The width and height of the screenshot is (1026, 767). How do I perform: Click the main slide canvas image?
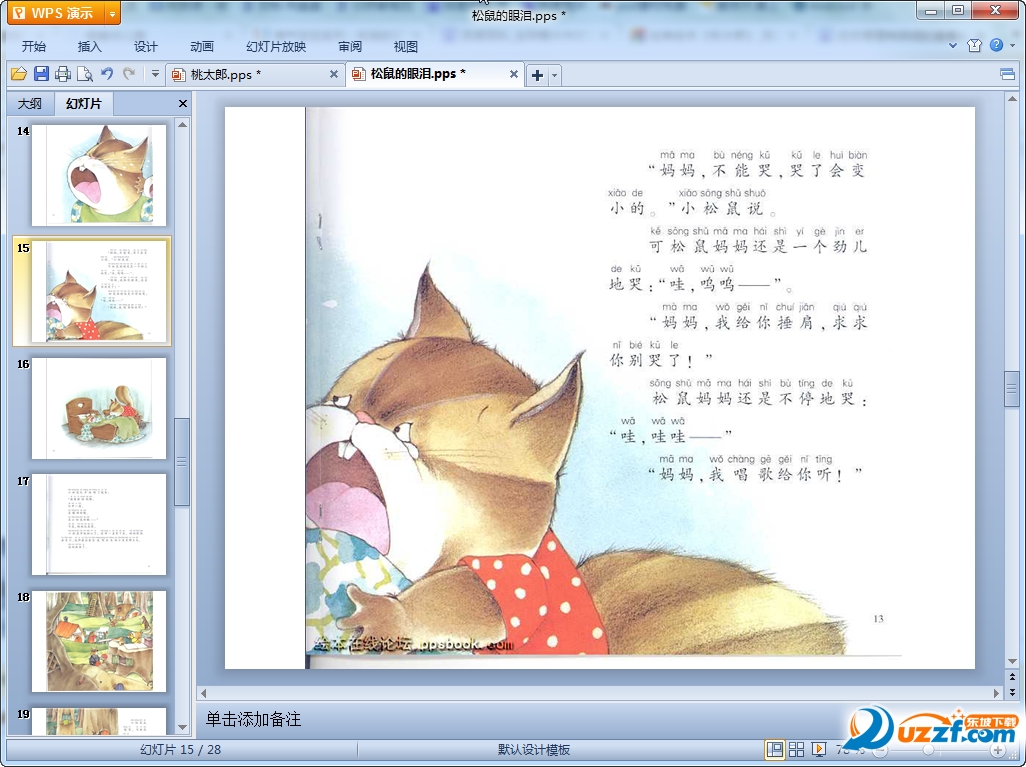click(x=600, y=387)
